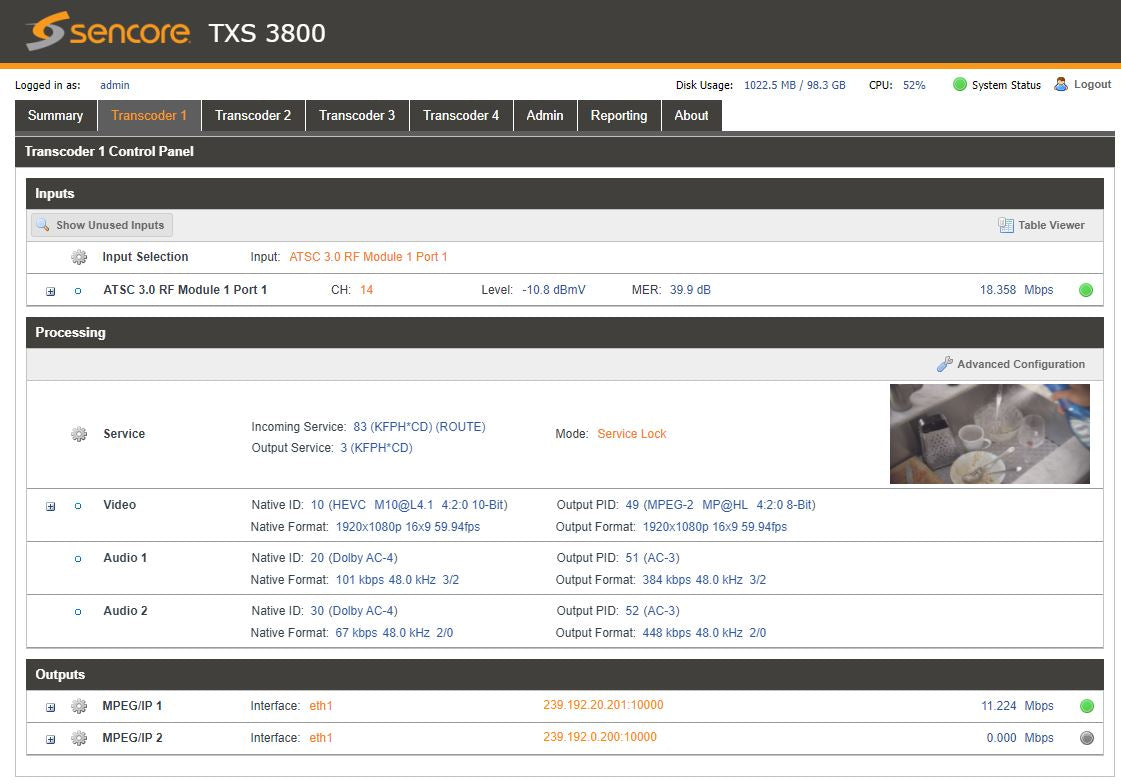Click the green System Status indicator
Image resolution: width=1121 pixels, height=784 pixels.
[960, 84]
